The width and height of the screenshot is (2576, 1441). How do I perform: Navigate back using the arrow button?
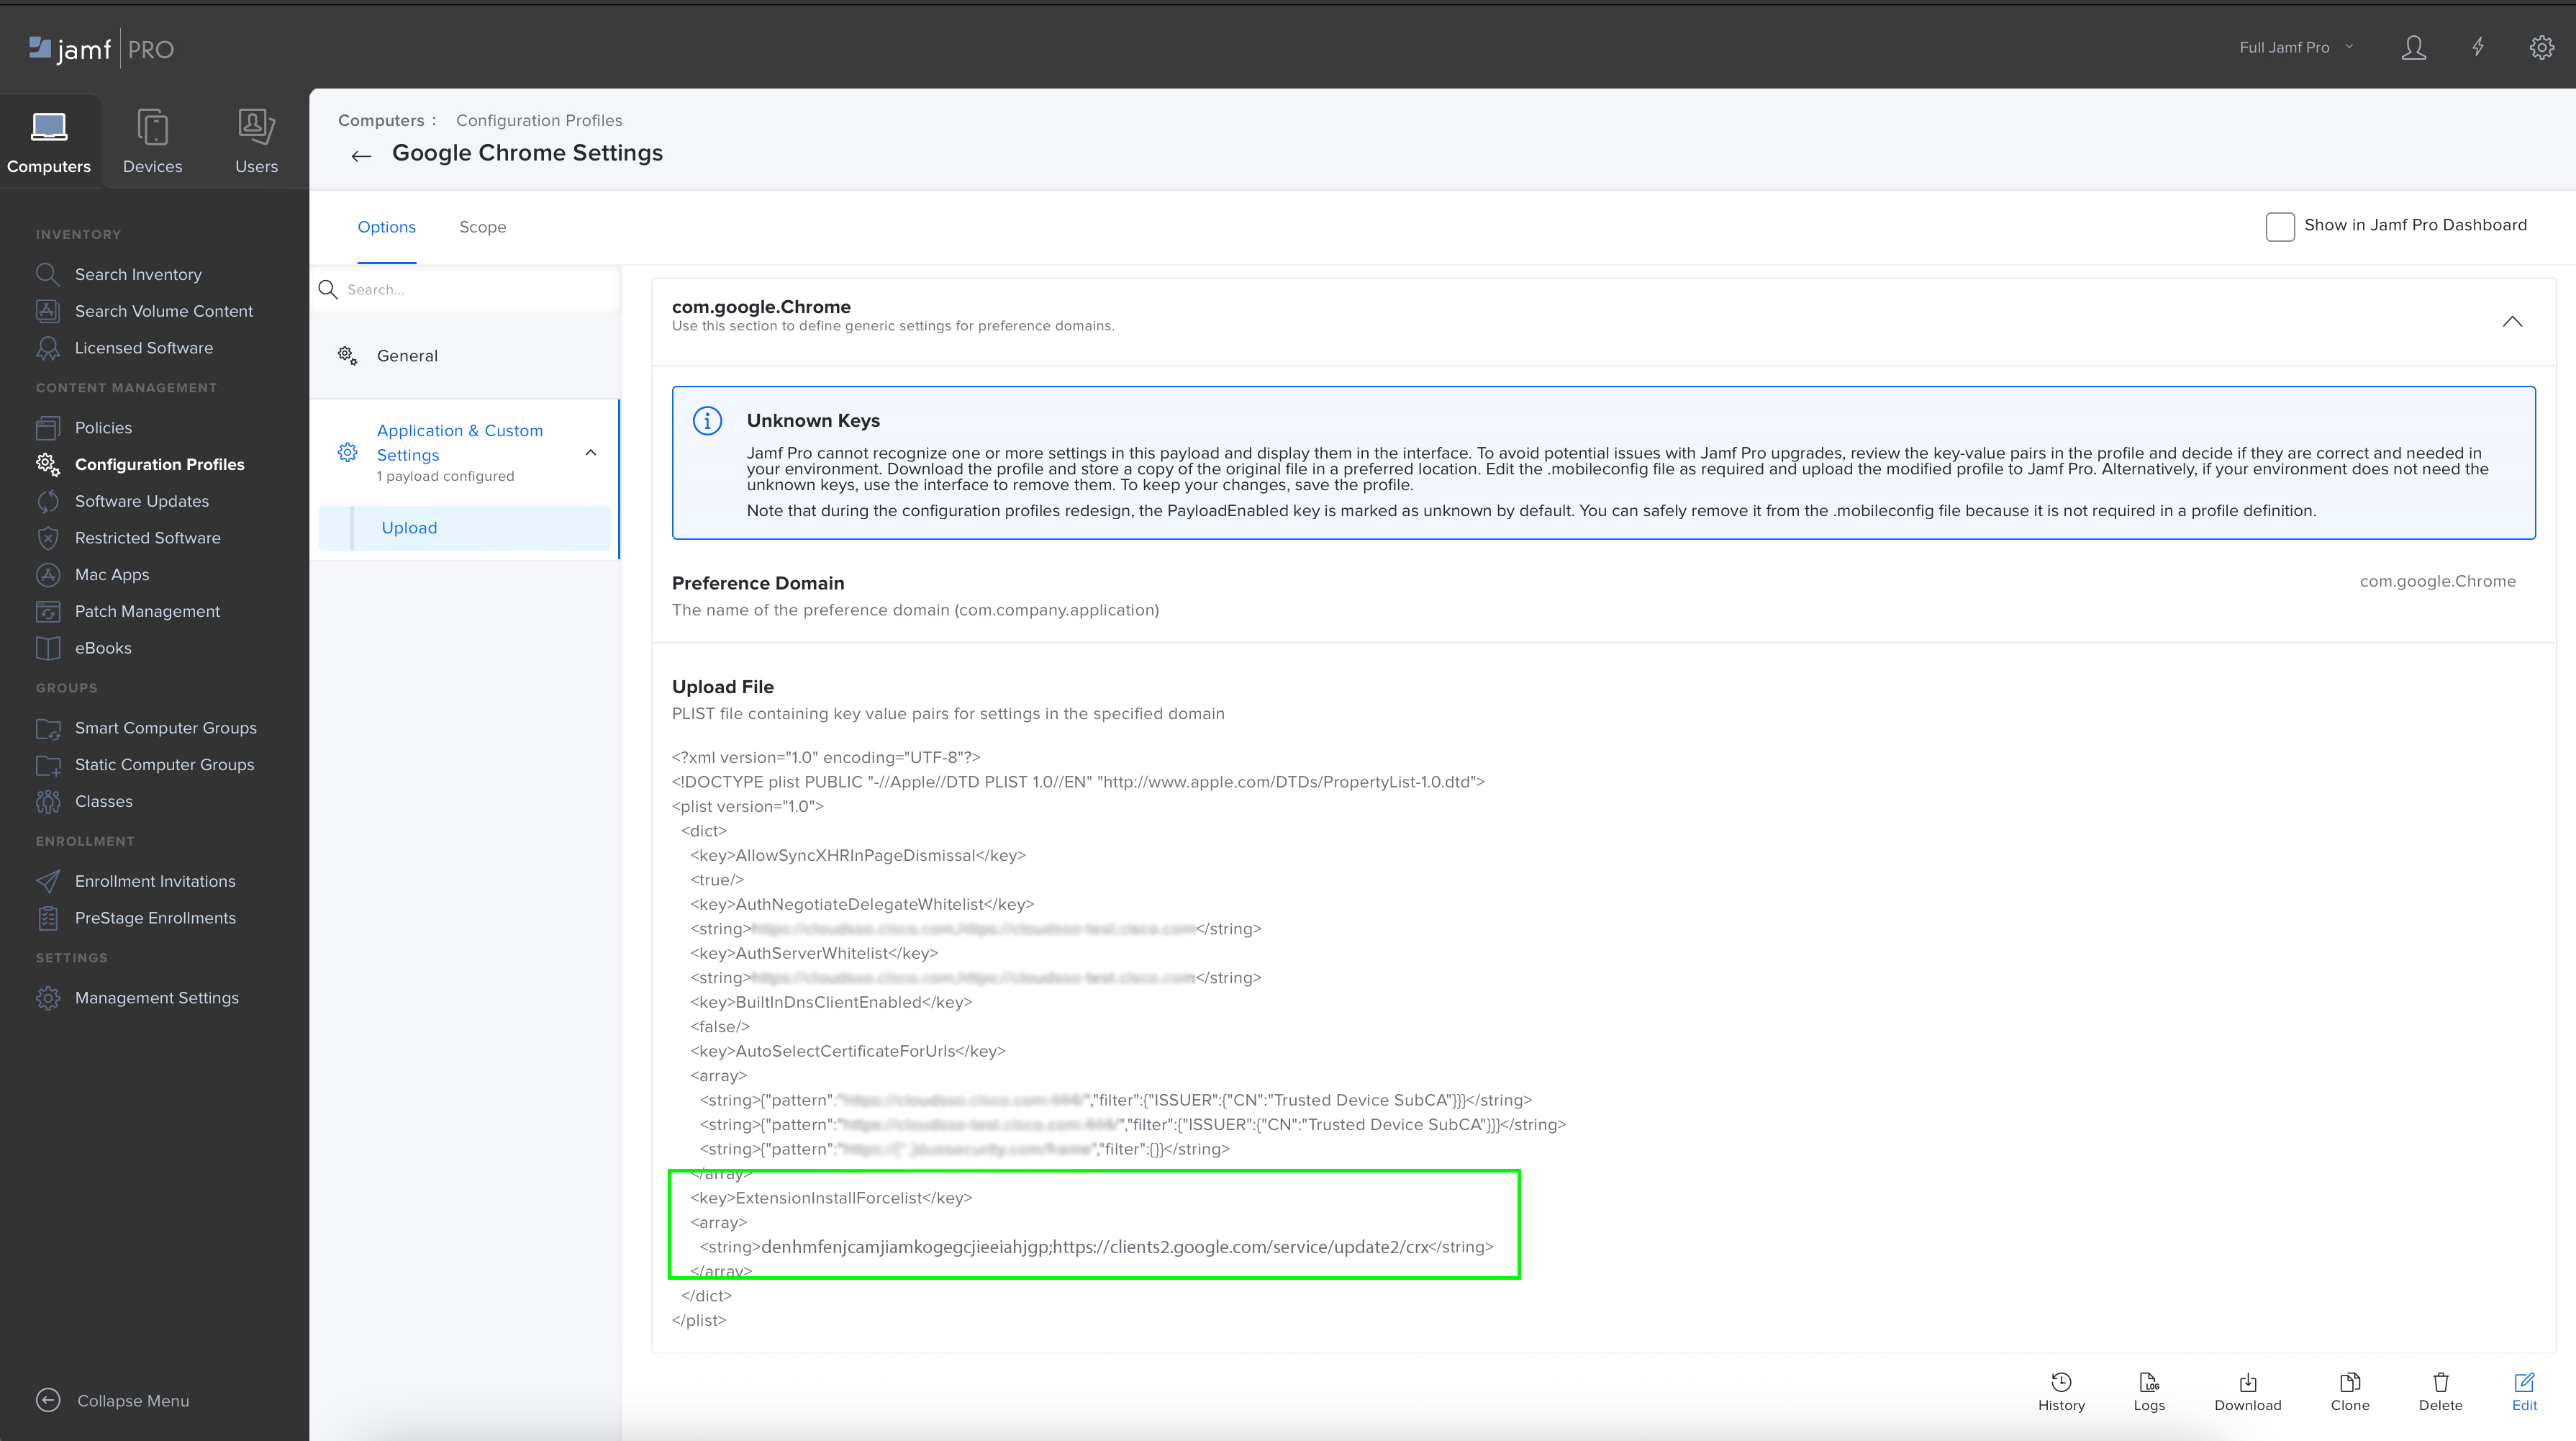coord(361,155)
